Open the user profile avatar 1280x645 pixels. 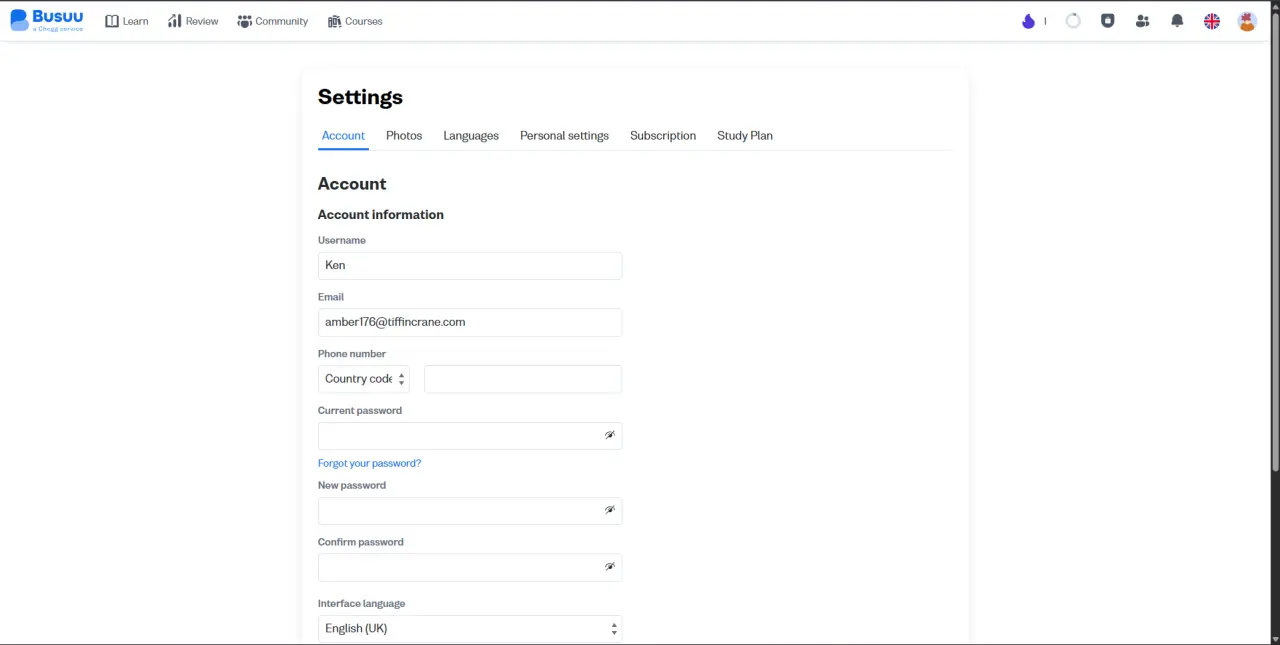pos(1247,21)
